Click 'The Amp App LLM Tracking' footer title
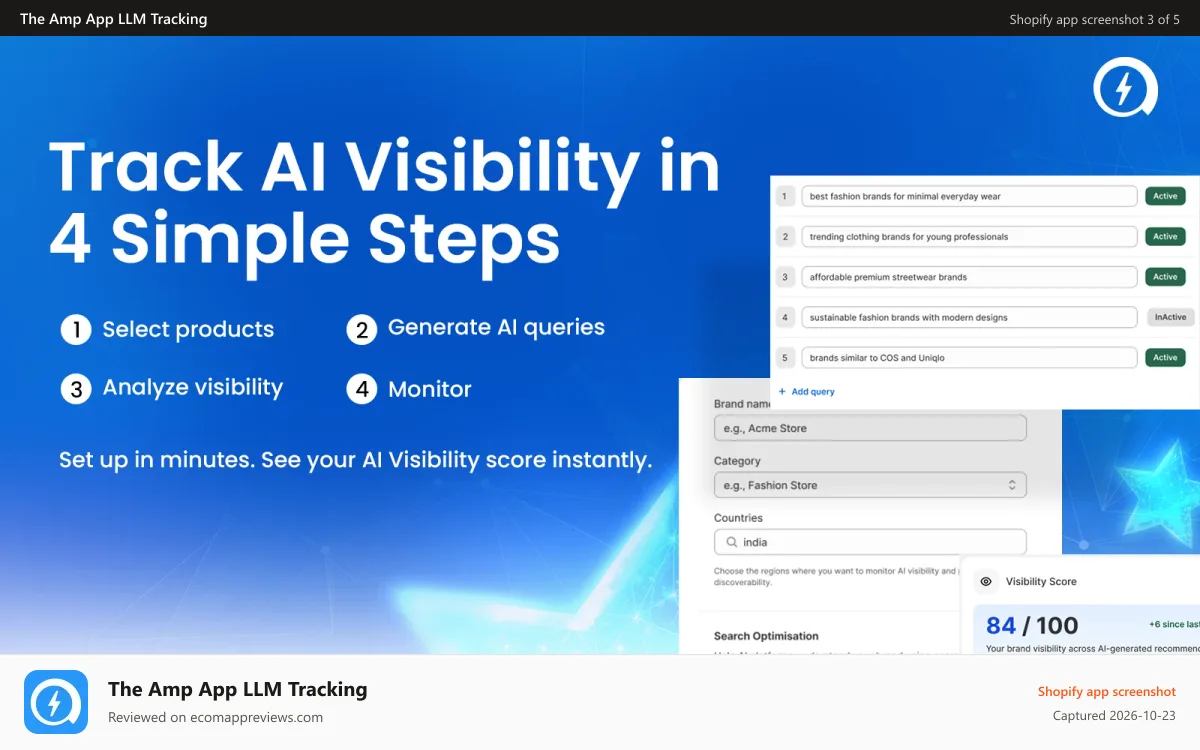The image size is (1200, 750). tap(237, 689)
